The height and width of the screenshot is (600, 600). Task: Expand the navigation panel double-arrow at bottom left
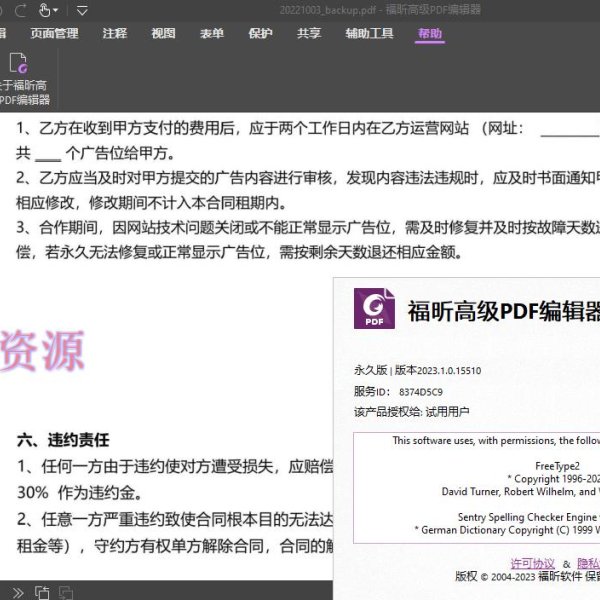click(17, 591)
